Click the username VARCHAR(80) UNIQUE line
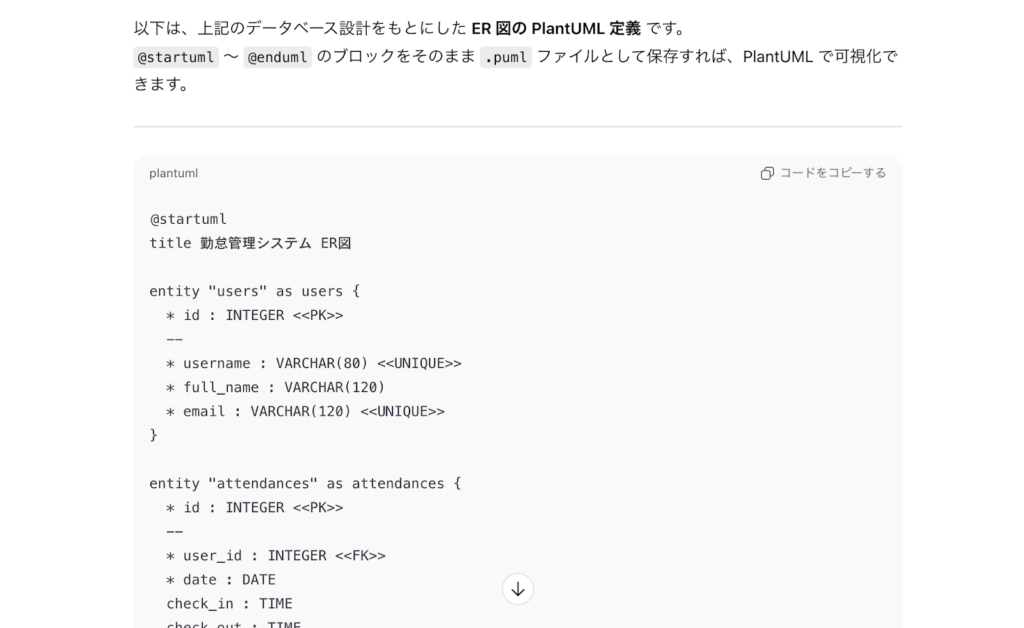1024x628 pixels. coord(313,363)
